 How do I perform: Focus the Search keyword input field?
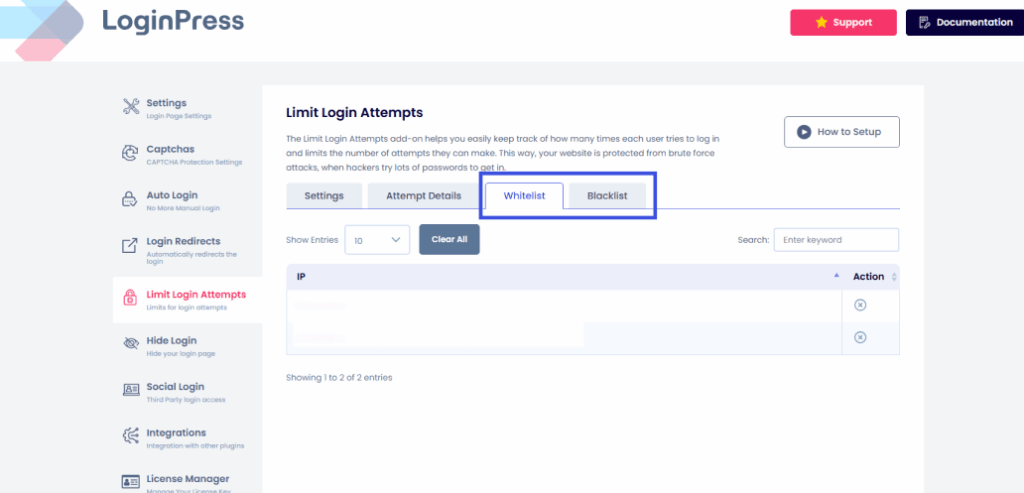tap(837, 240)
